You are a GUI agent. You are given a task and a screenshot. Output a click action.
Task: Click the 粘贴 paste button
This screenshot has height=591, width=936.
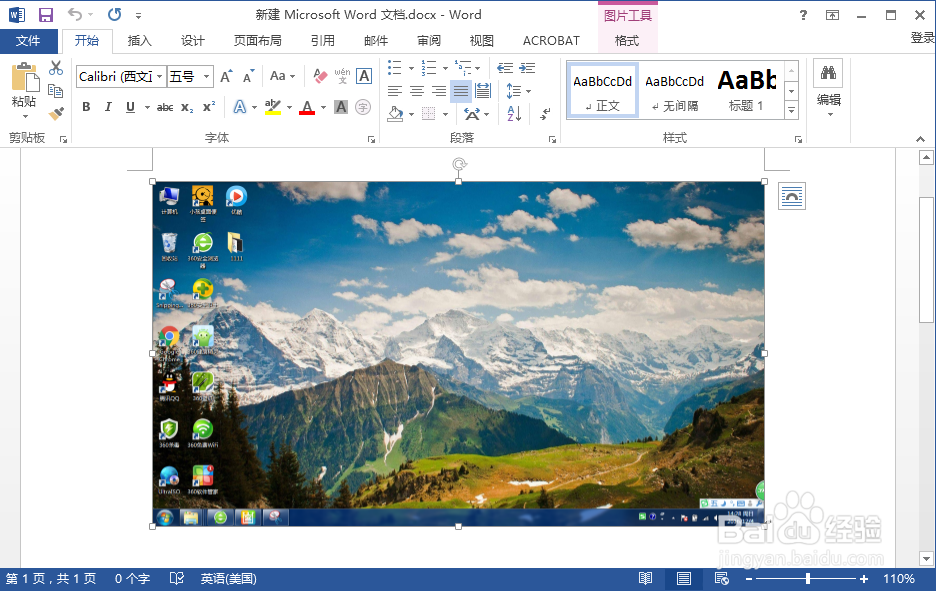click(24, 87)
